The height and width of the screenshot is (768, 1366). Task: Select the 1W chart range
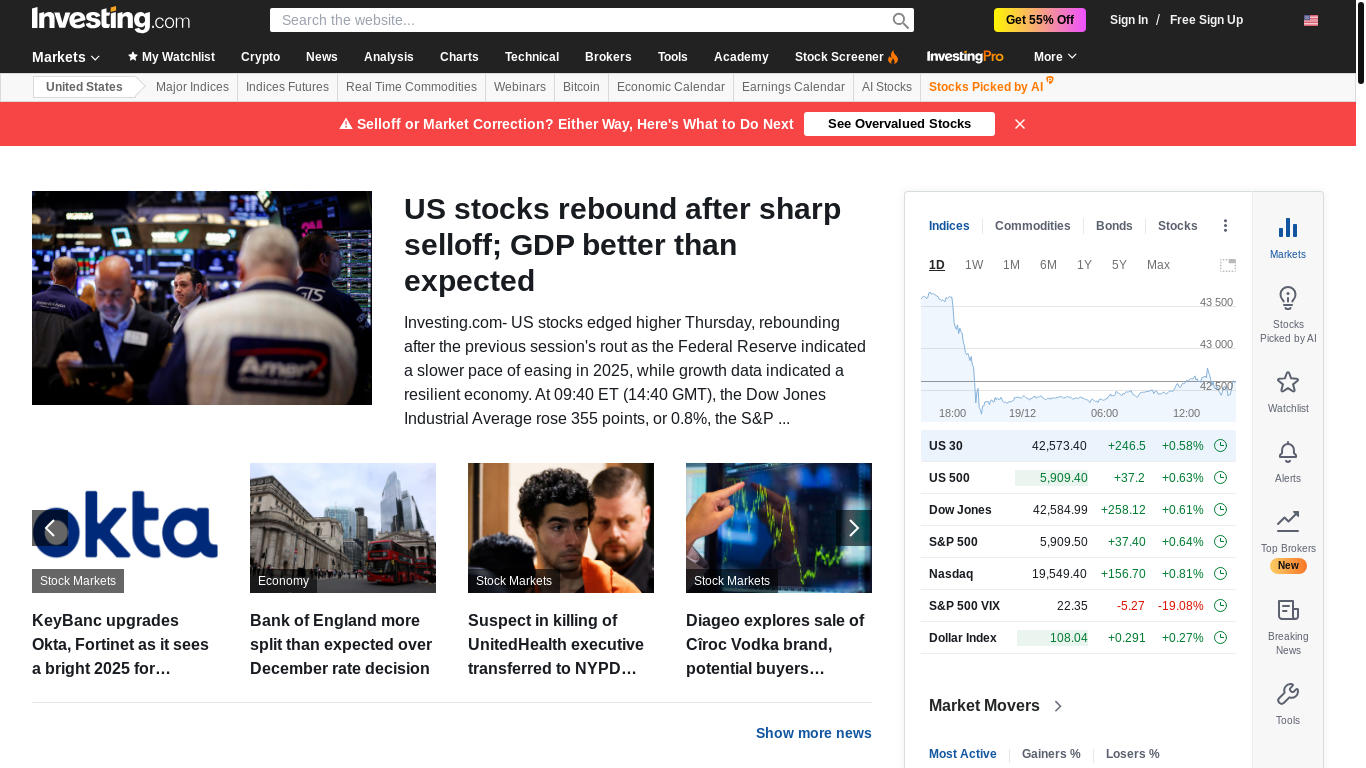point(974,265)
